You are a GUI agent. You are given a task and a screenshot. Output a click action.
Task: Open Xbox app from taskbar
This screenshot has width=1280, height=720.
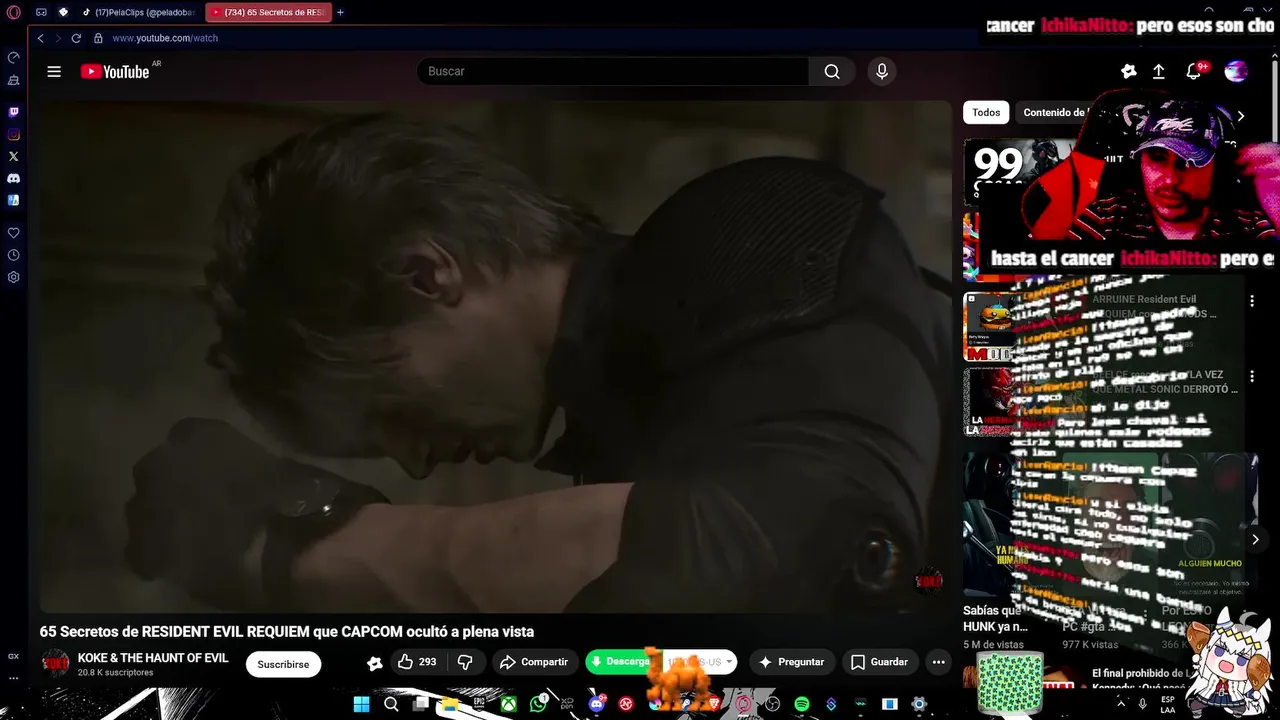click(x=509, y=704)
